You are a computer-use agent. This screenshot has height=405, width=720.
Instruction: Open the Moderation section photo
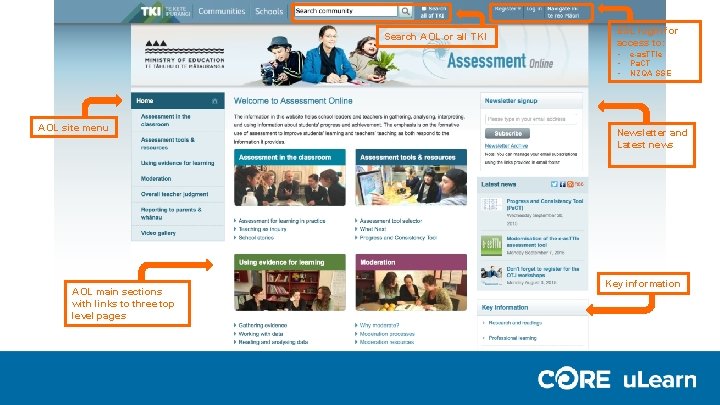tap(411, 290)
